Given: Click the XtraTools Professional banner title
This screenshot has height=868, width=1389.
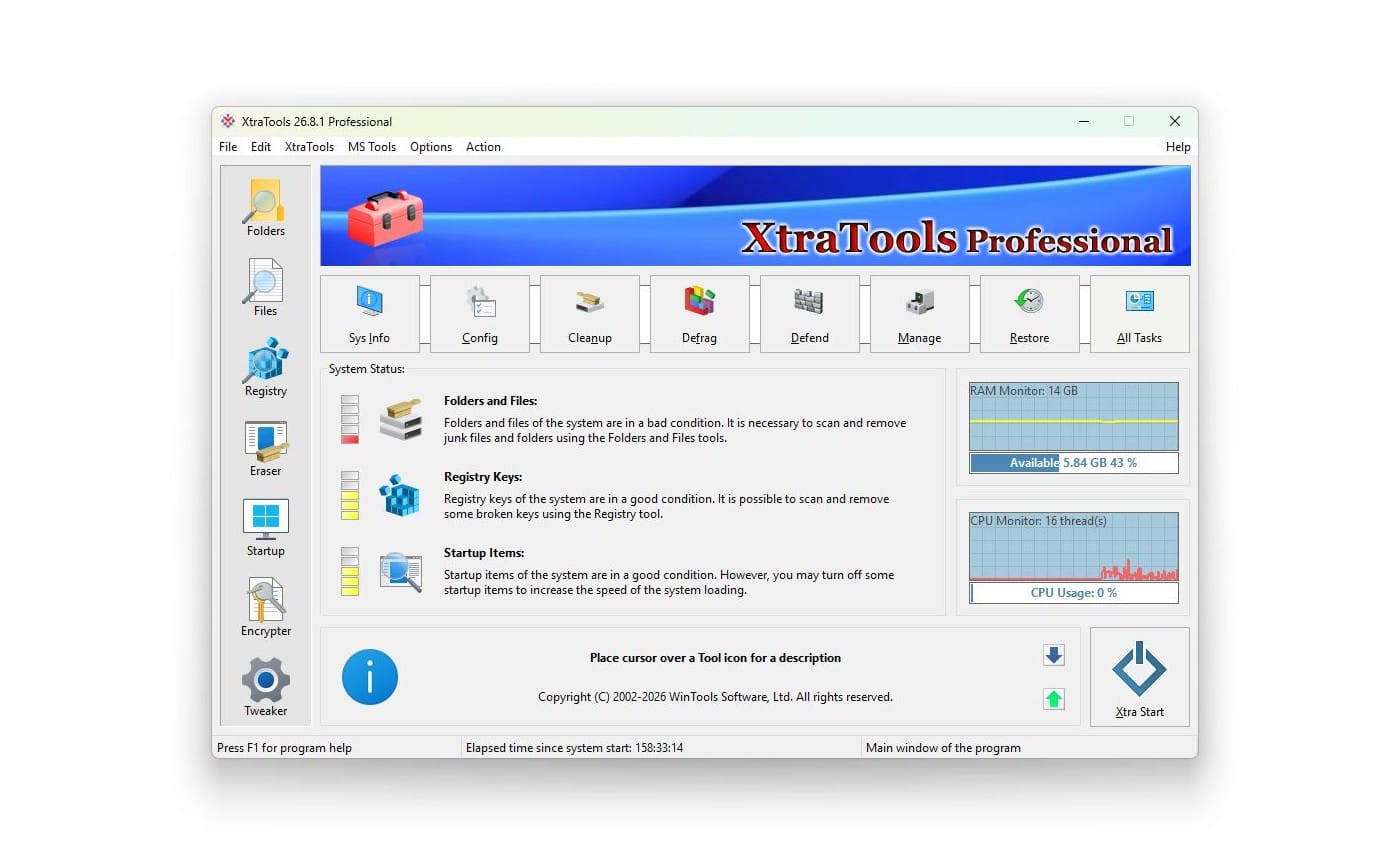Looking at the screenshot, I should point(957,238).
